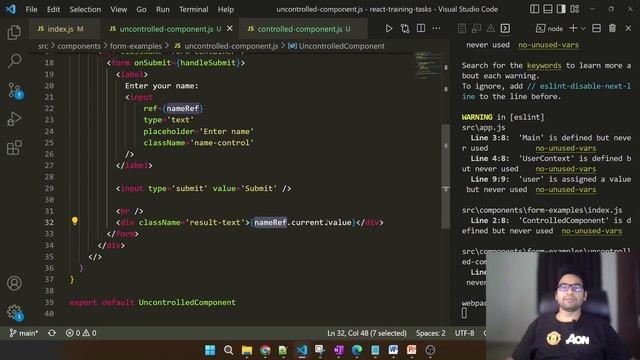Split the editor to the right
The height and width of the screenshot is (360, 640).
tap(421, 28)
